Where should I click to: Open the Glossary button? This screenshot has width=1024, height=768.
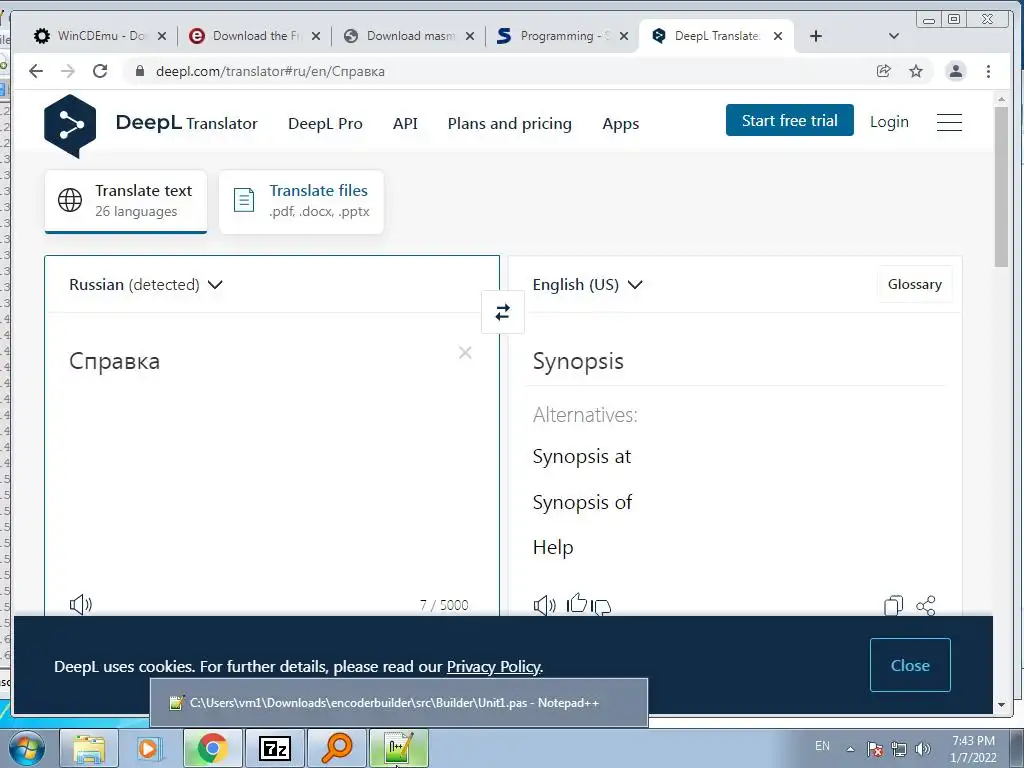pyautogui.click(x=914, y=284)
